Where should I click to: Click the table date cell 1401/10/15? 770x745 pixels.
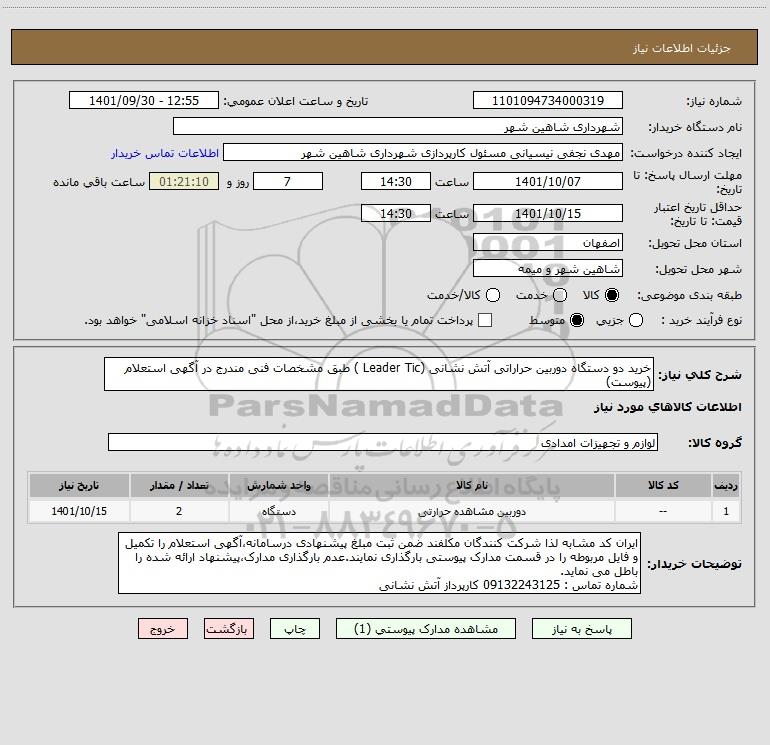(79, 511)
